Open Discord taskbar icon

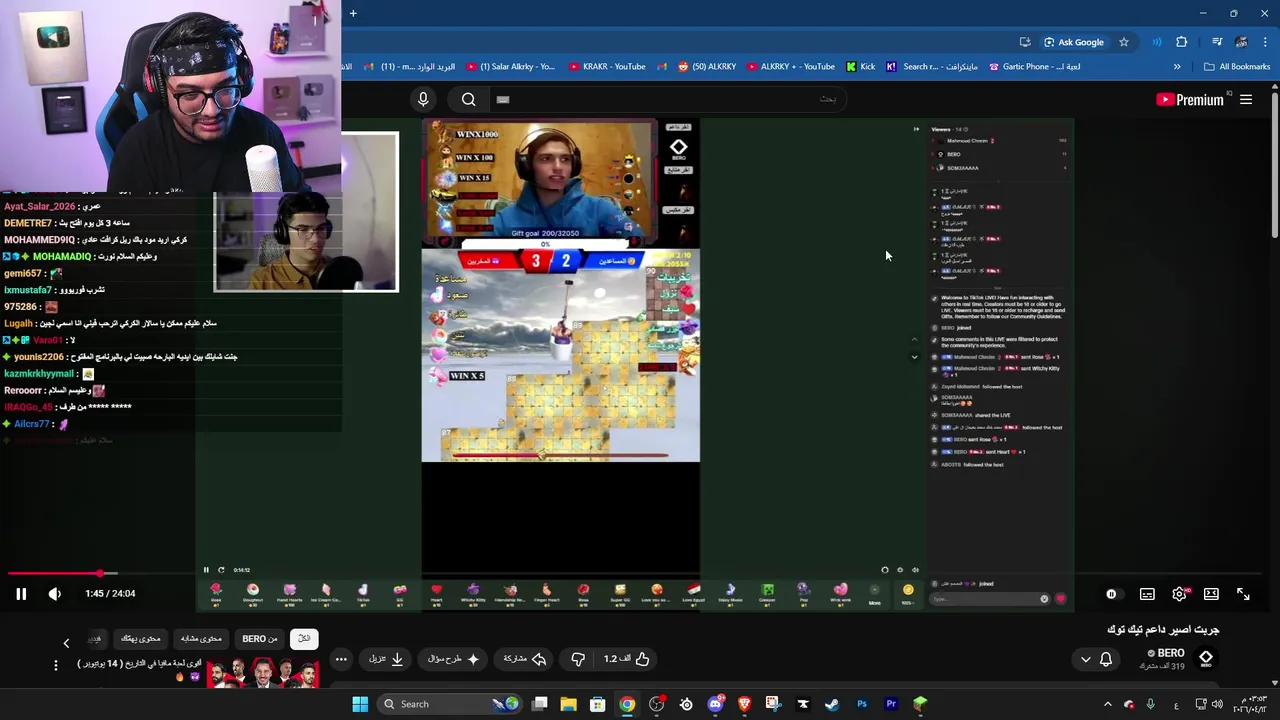(715, 704)
